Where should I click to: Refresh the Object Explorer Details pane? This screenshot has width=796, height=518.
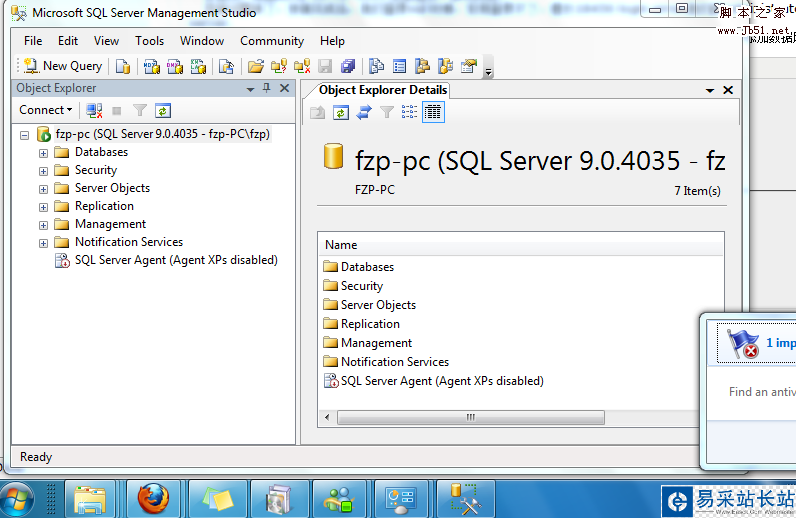click(x=341, y=112)
